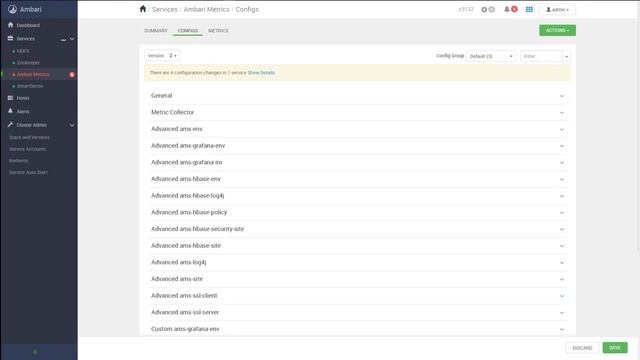Expand Advanced ams-site chevron
This screenshot has height=360, width=640.
tap(562, 279)
